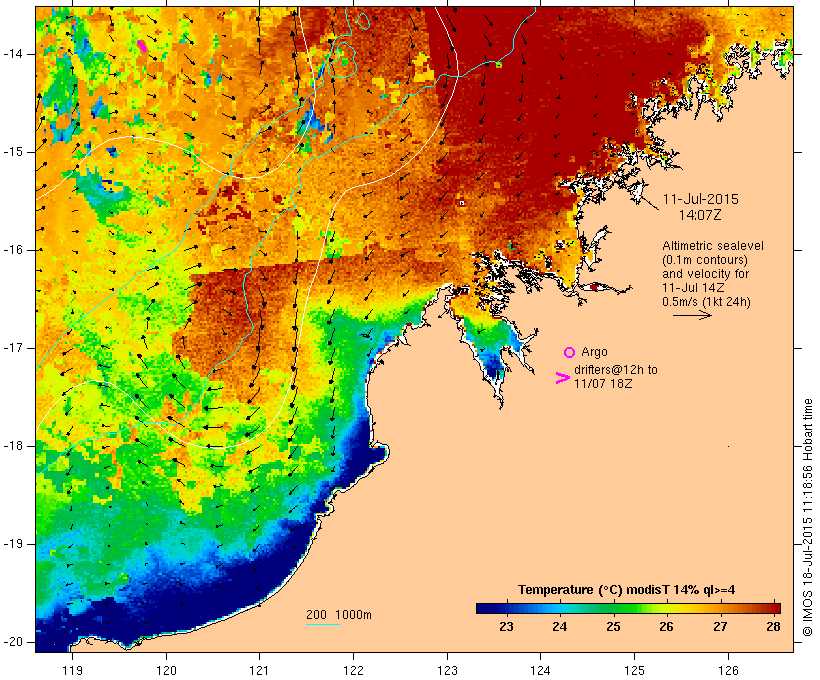Image resolution: width=820 pixels, height=680 pixels.
Task: Click the '11-Jul 14Z' velocity date text
Action: pyautogui.click(x=693, y=288)
